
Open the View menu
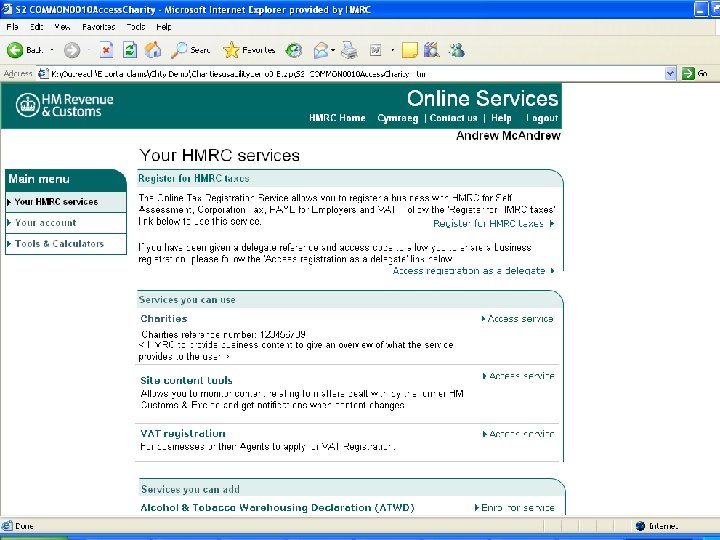click(62, 27)
